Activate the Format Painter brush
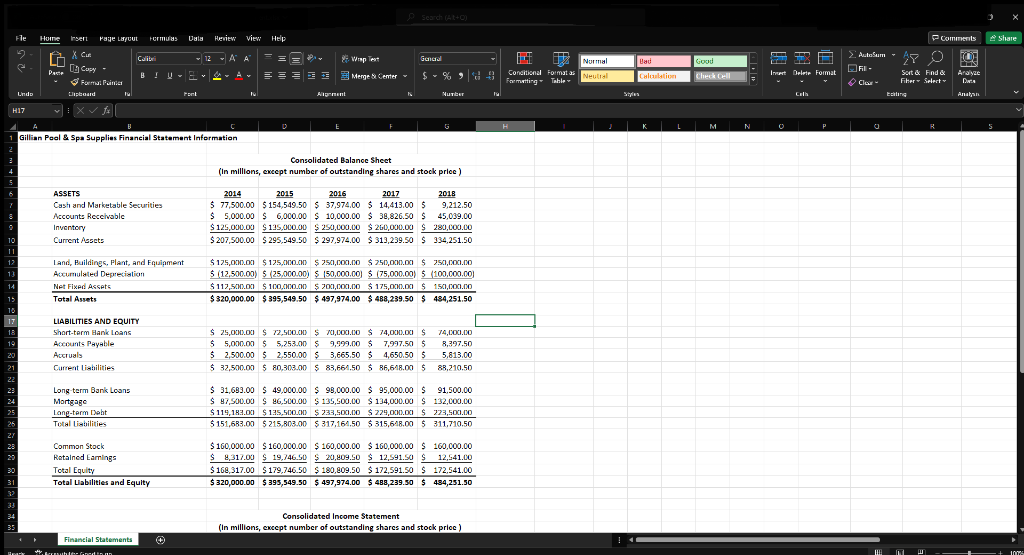The height and width of the screenshot is (555, 1024). pos(97,82)
